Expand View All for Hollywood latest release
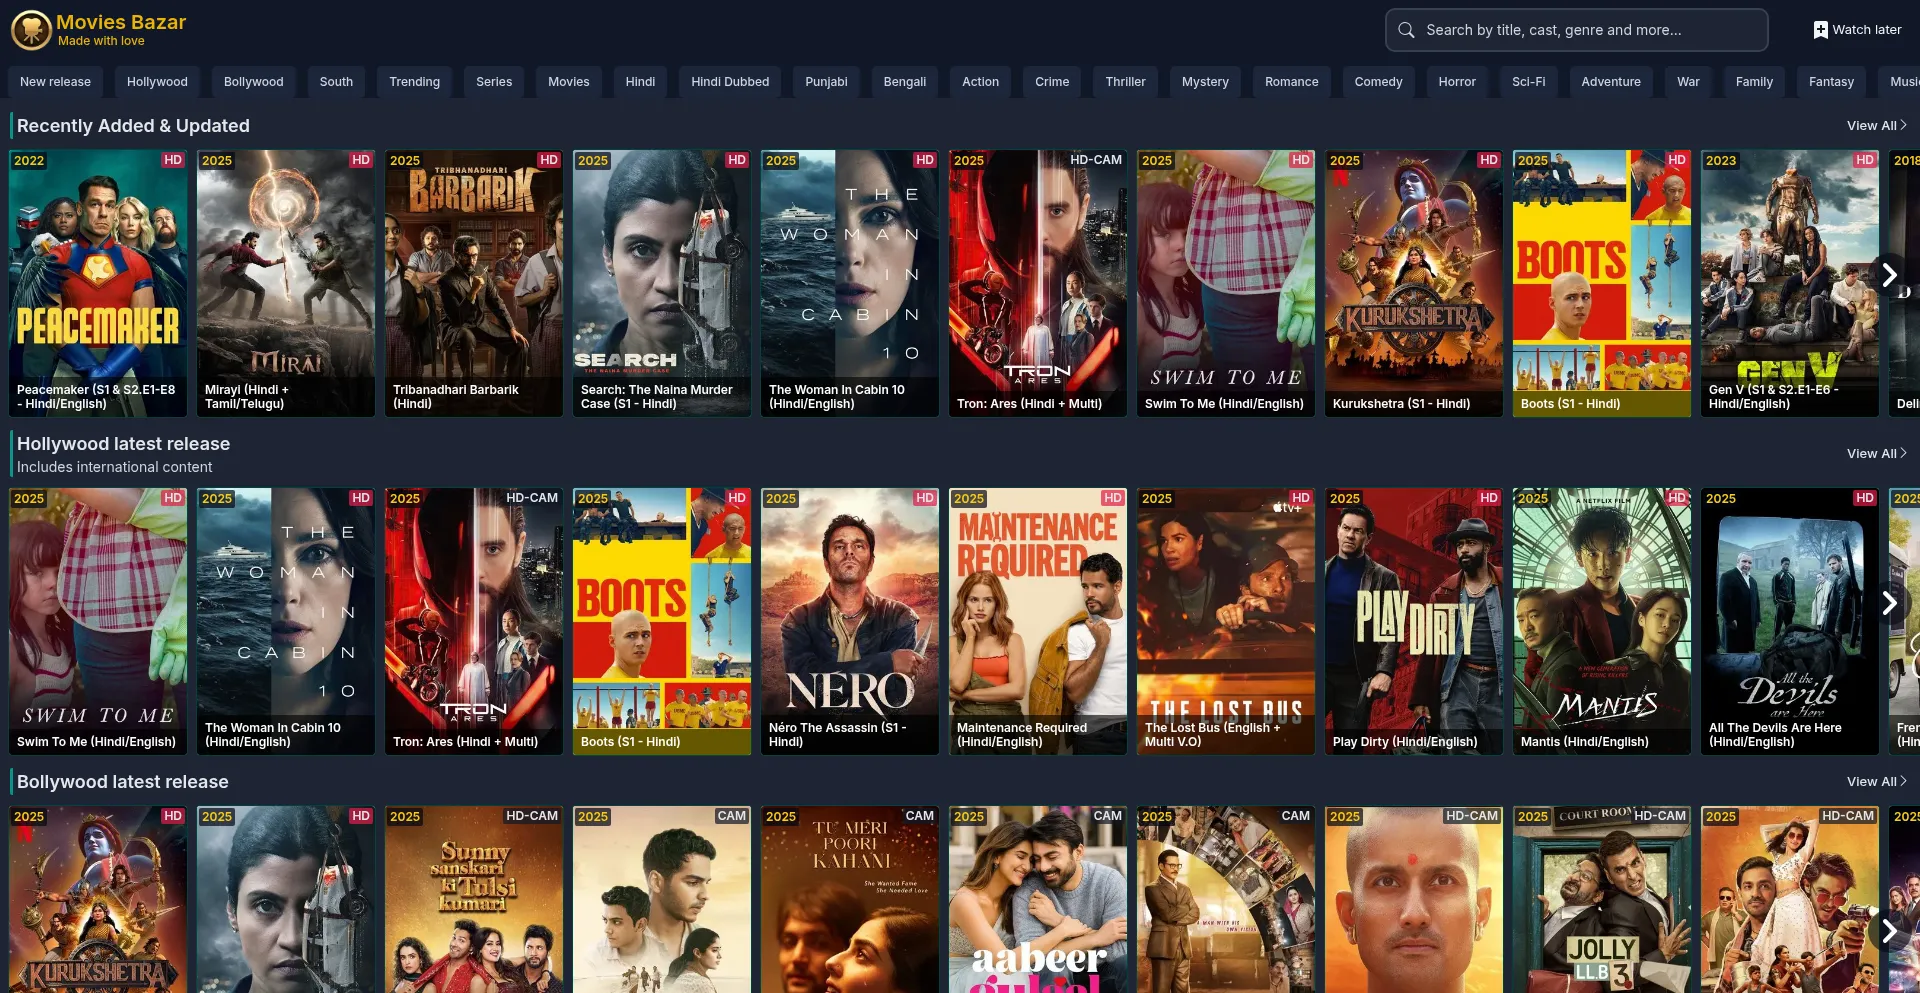Image resolution: width=1920 pixels, height=993 pixels. [1876, 454]
